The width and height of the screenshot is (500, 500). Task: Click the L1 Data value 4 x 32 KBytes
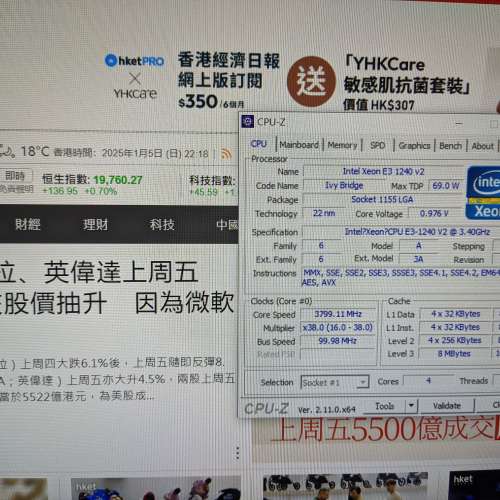click(x=455, y=314)
